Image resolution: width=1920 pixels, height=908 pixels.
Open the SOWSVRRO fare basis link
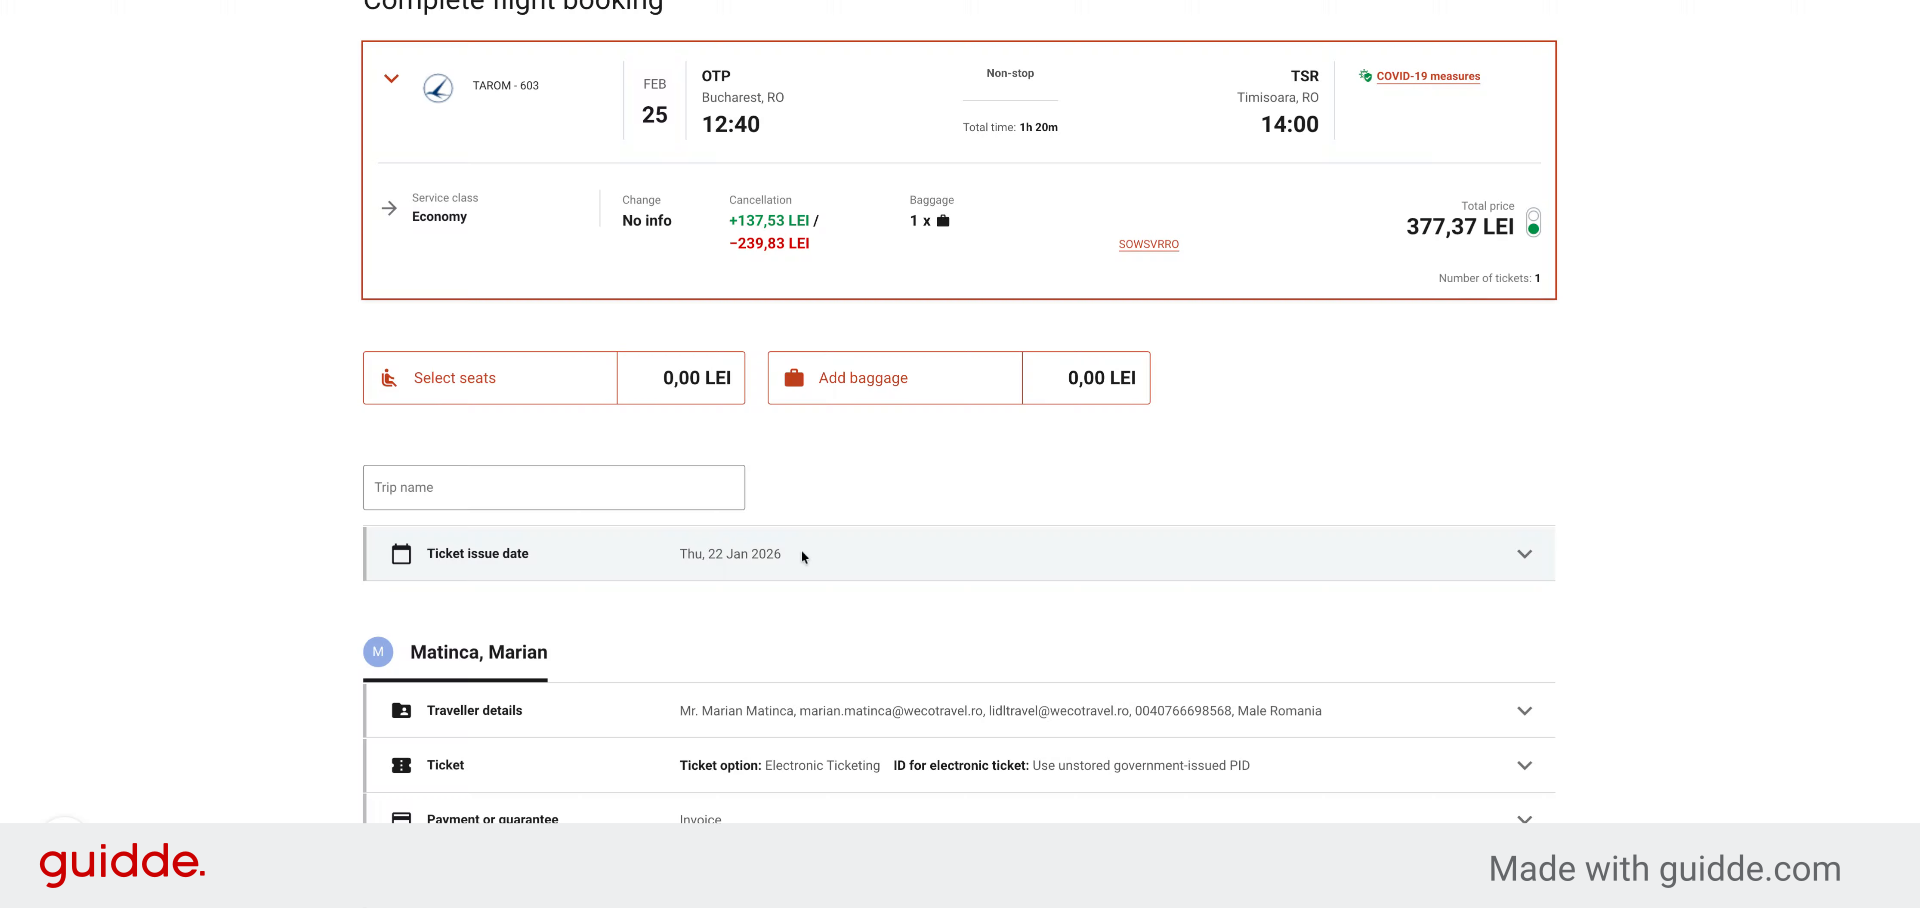(1149, 244)
